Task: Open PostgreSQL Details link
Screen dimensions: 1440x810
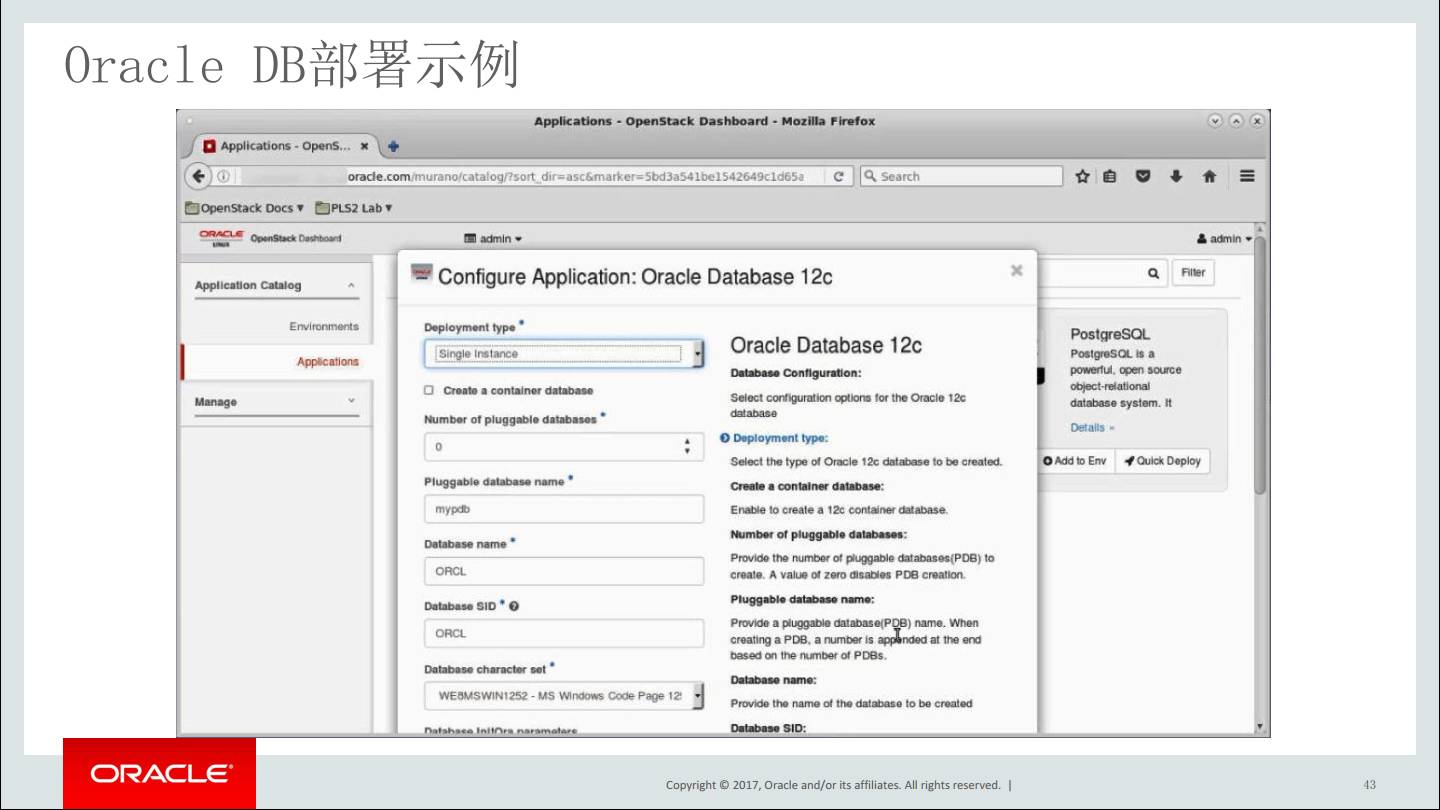Action: pyautogui.click(x=1092, y=428)
